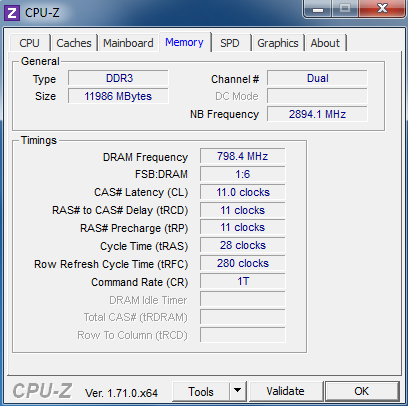The image size is (408, 406).
Task: Click the CPU-Z title bar text
Action: (42, 13)
